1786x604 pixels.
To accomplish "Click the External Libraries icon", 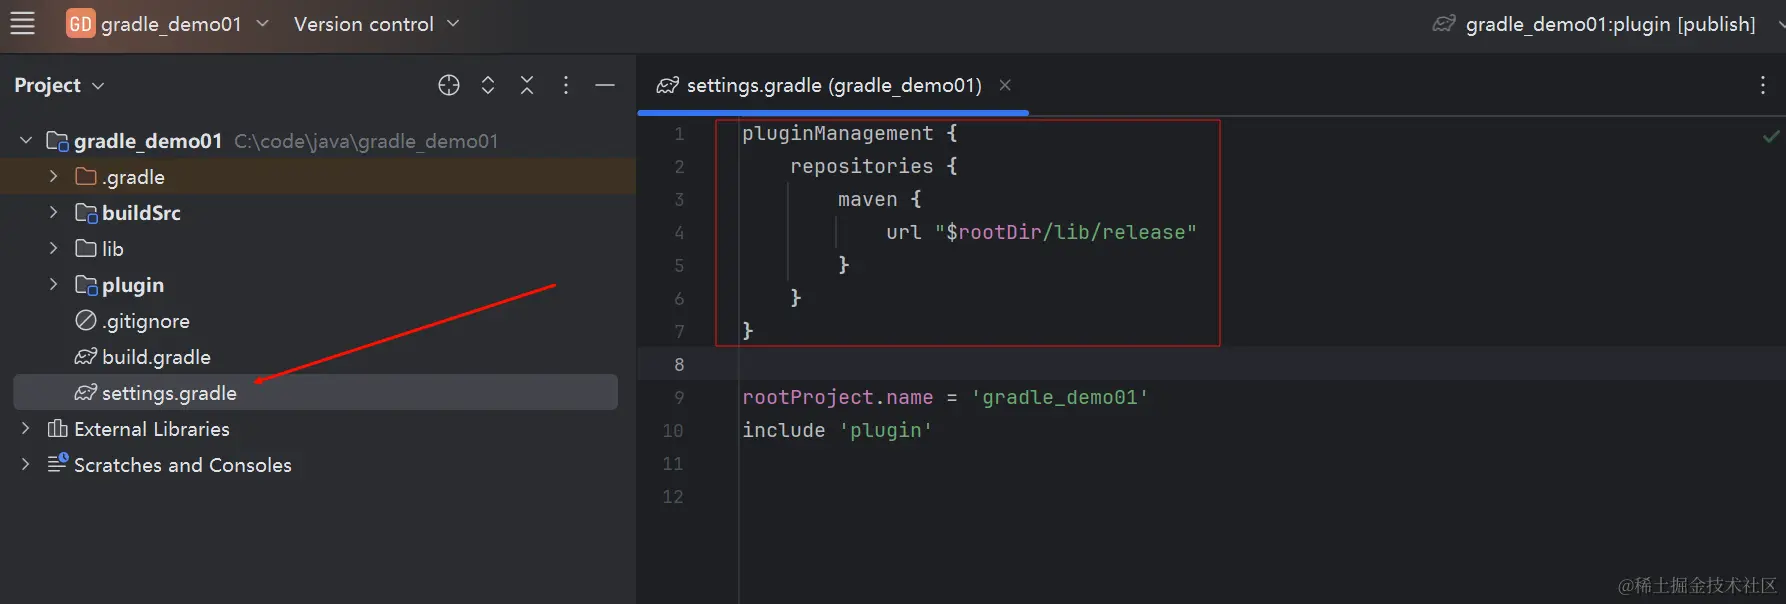I will click(58, 428).
